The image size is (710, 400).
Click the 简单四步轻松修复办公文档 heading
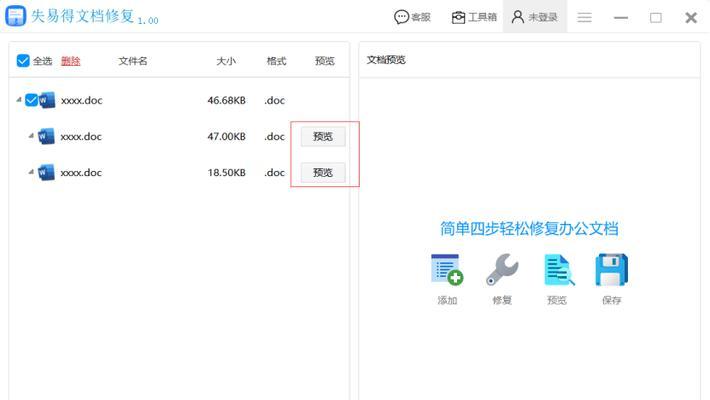[x=529, y=228]
